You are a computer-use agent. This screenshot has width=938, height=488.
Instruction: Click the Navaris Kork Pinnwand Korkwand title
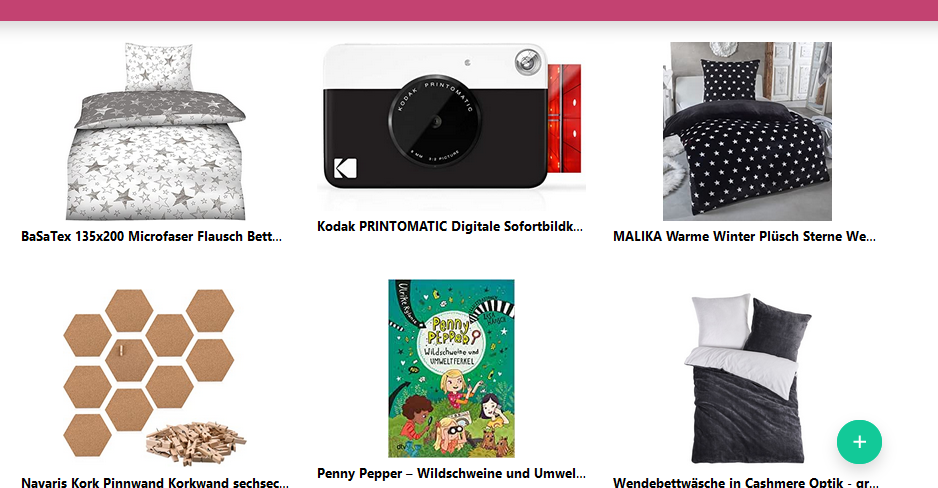155,482
